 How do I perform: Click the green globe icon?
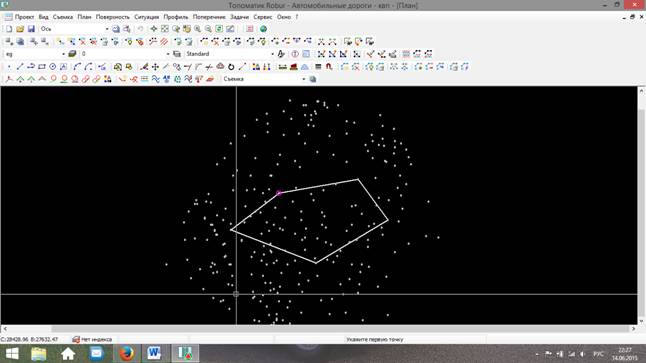(x=263, y=29)
